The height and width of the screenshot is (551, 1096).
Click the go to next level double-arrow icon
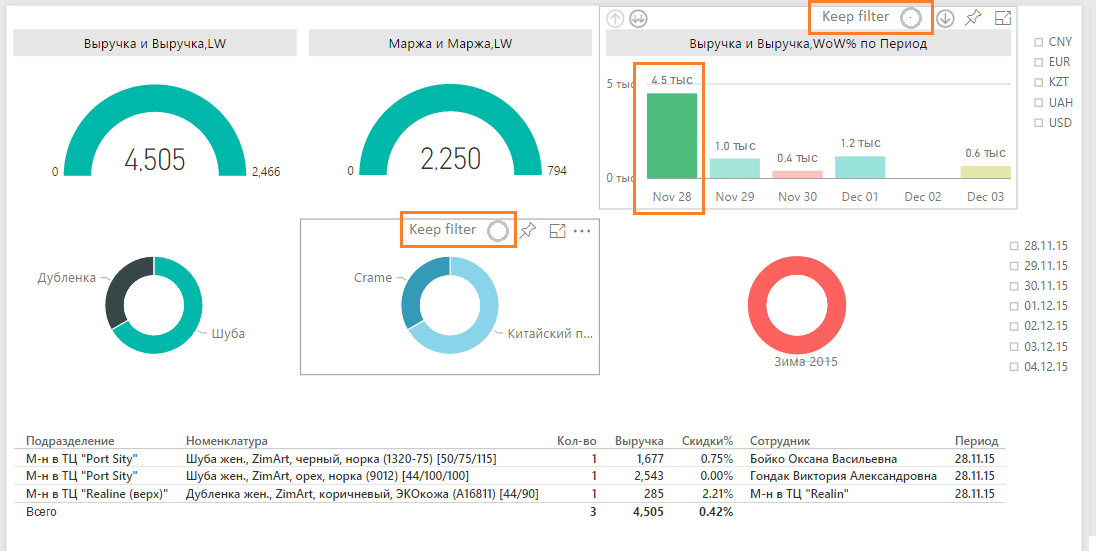(637, 19)
